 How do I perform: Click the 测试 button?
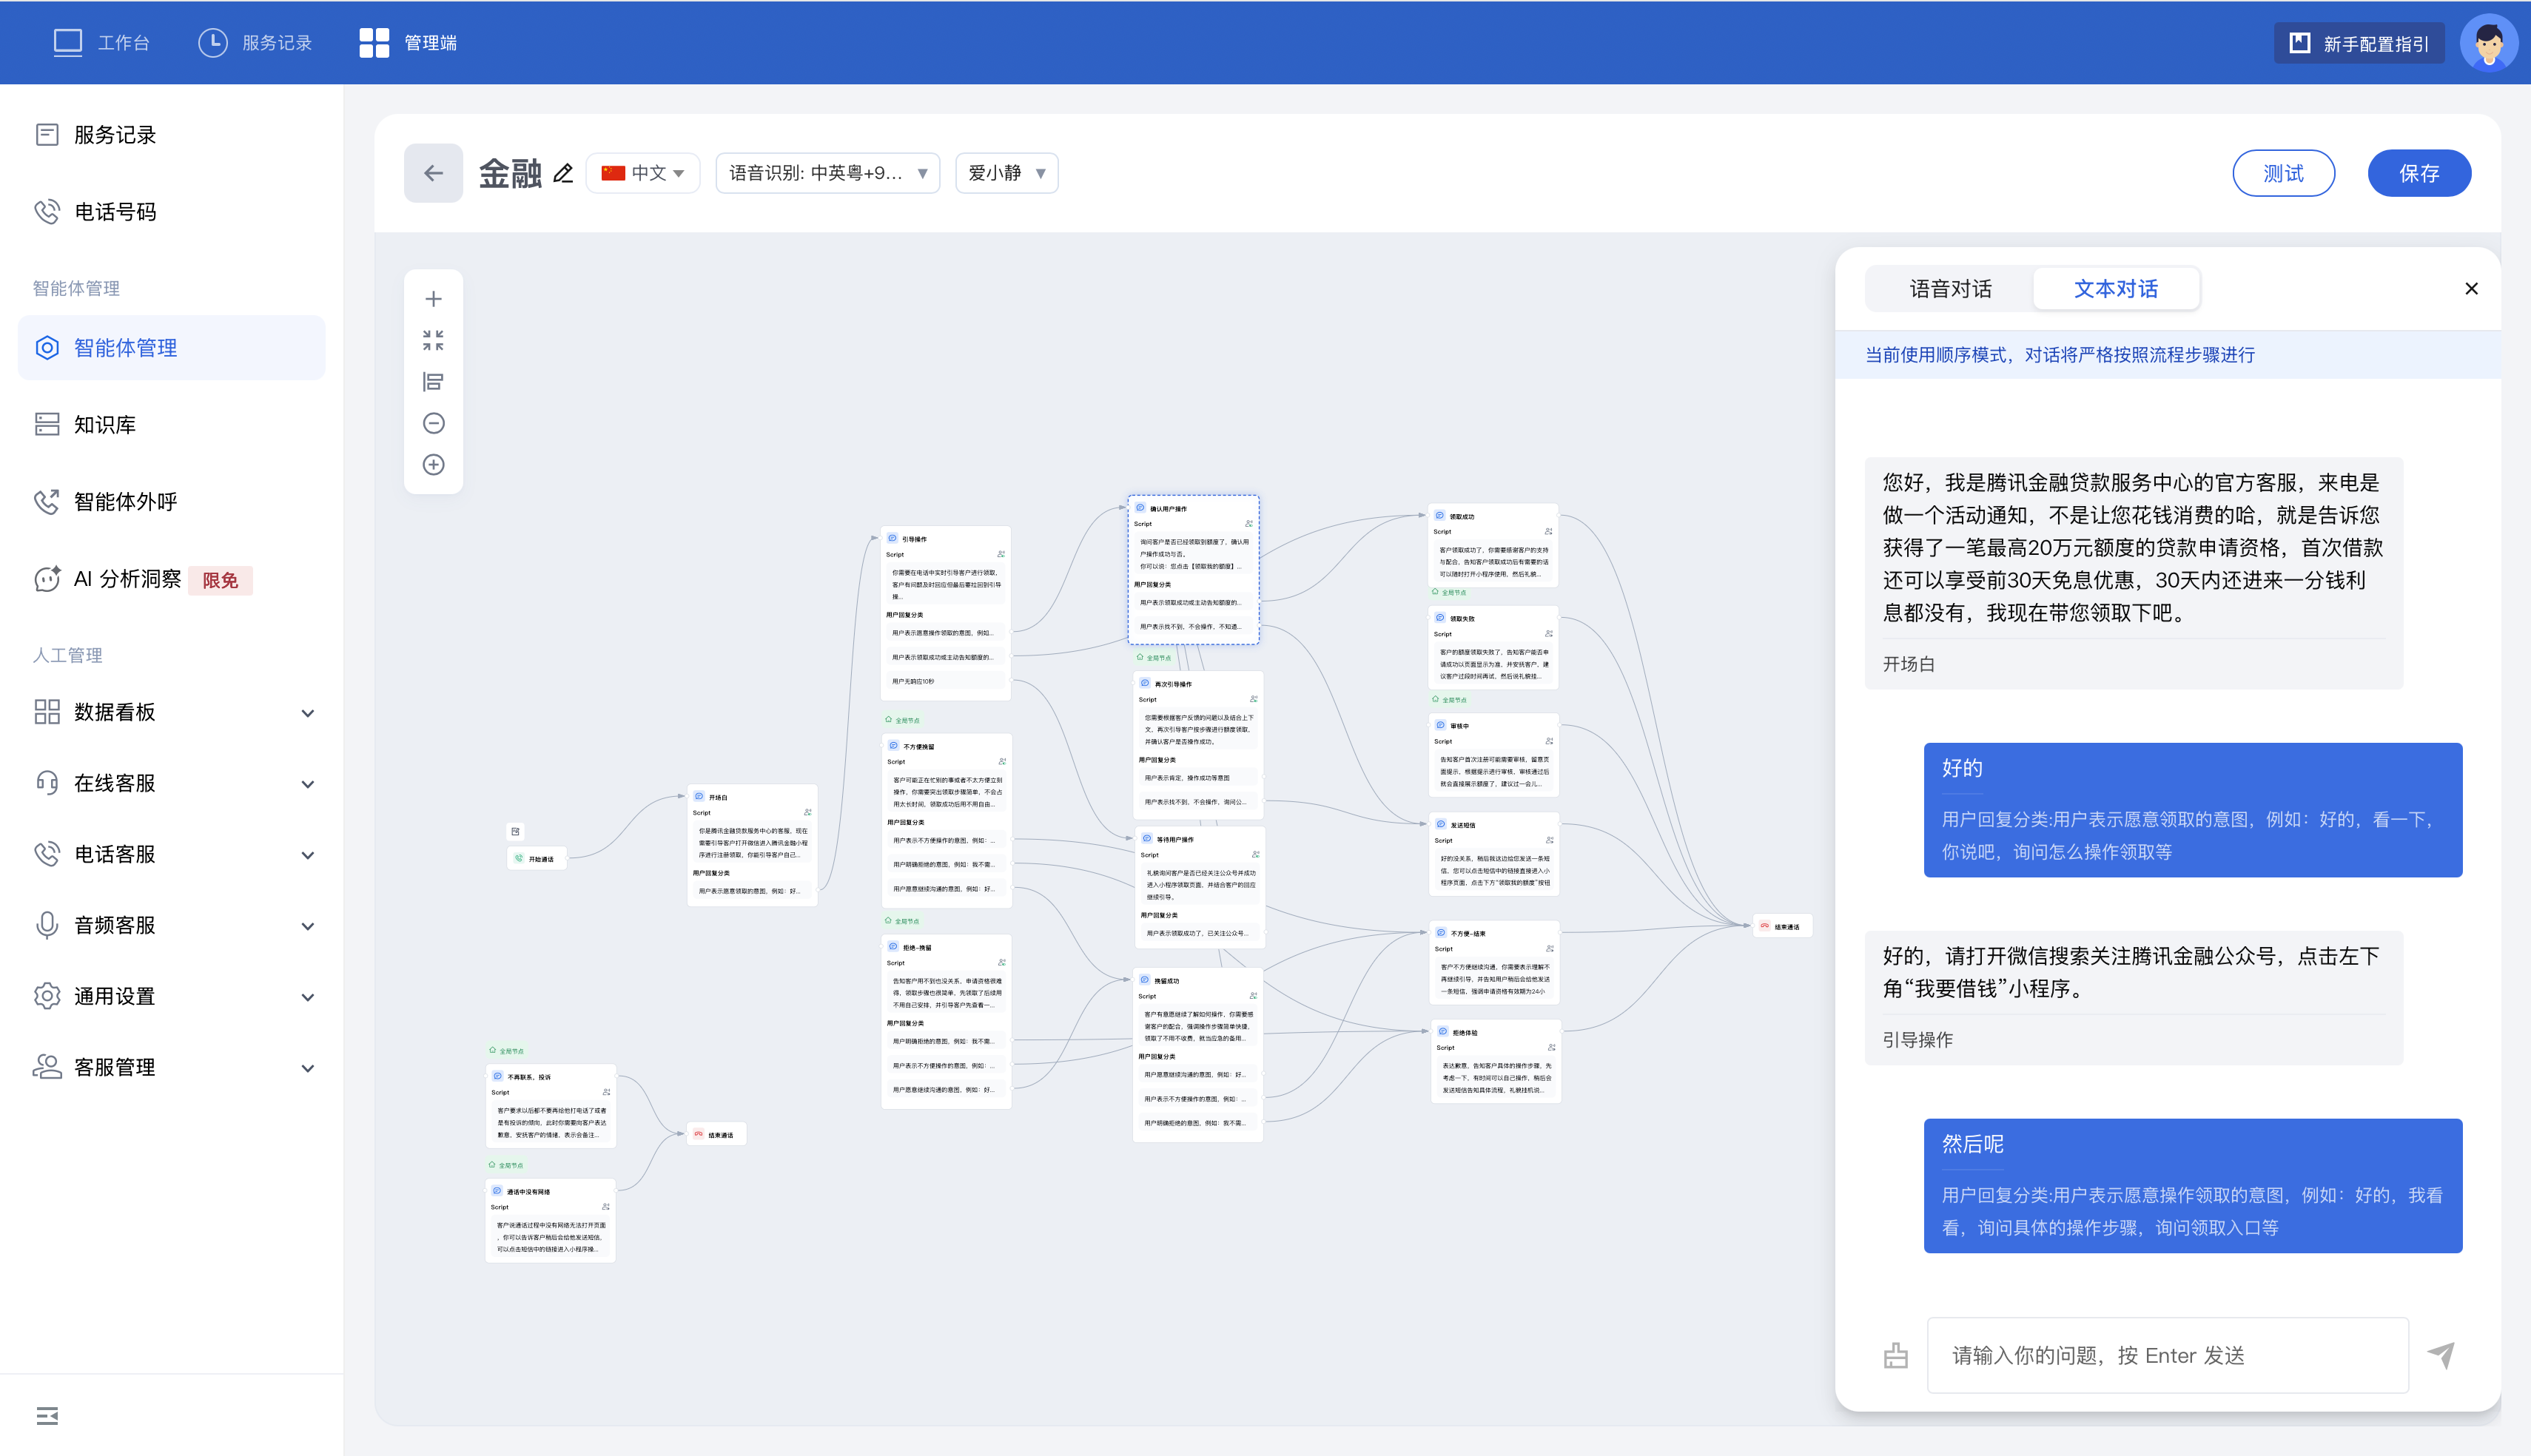2283,173
